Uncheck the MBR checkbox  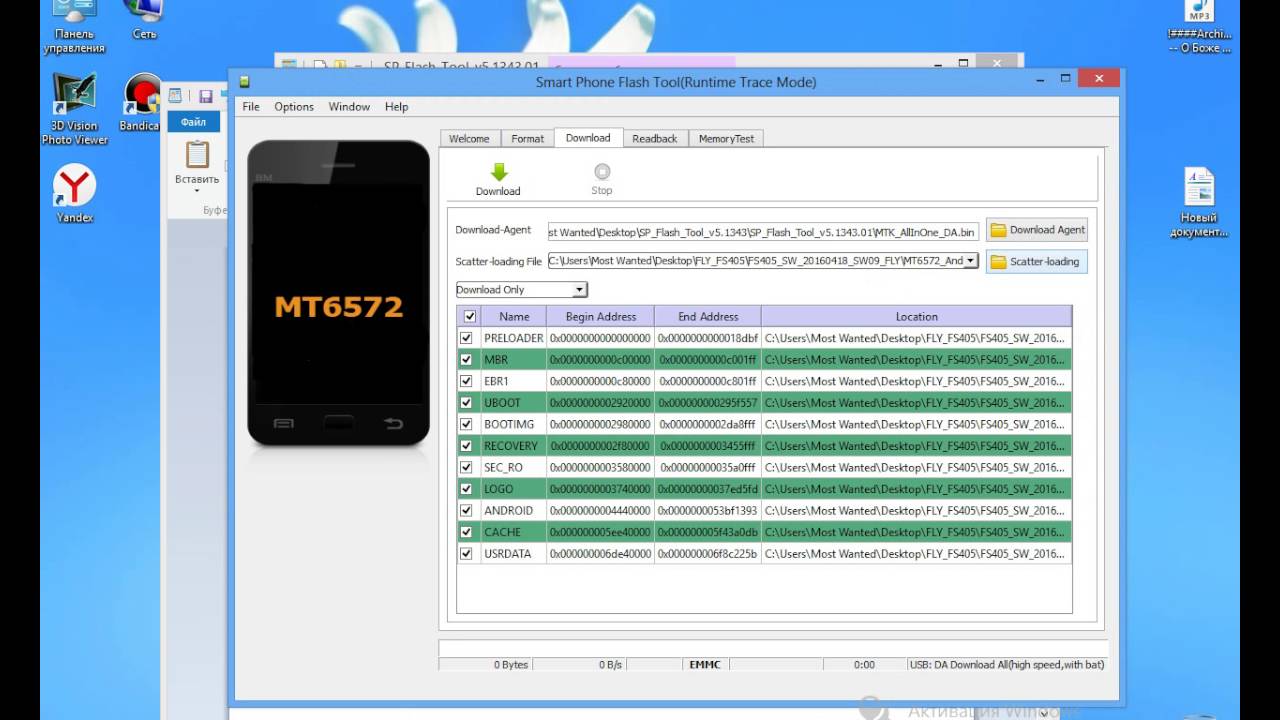[x=466, y=359]
